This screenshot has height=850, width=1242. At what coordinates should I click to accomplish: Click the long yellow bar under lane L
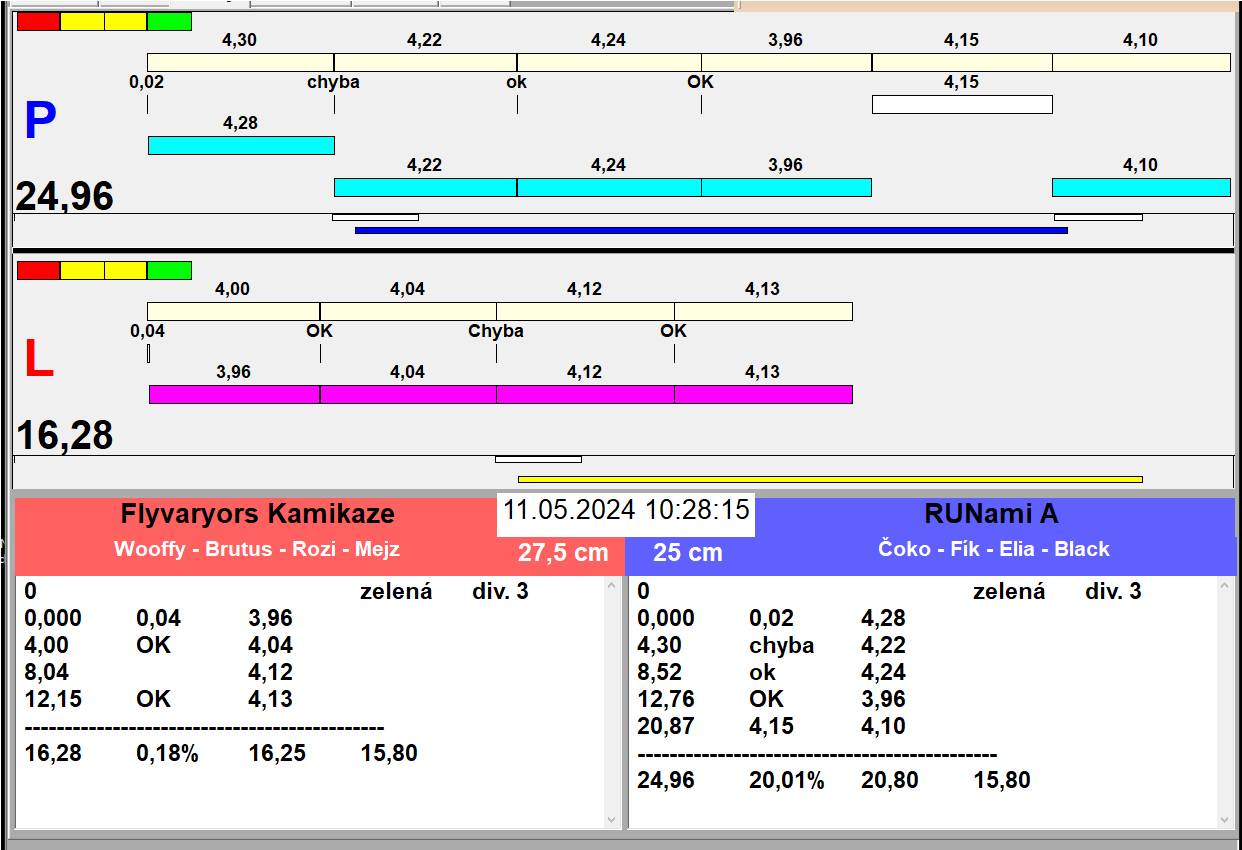[x=830, y=479]
